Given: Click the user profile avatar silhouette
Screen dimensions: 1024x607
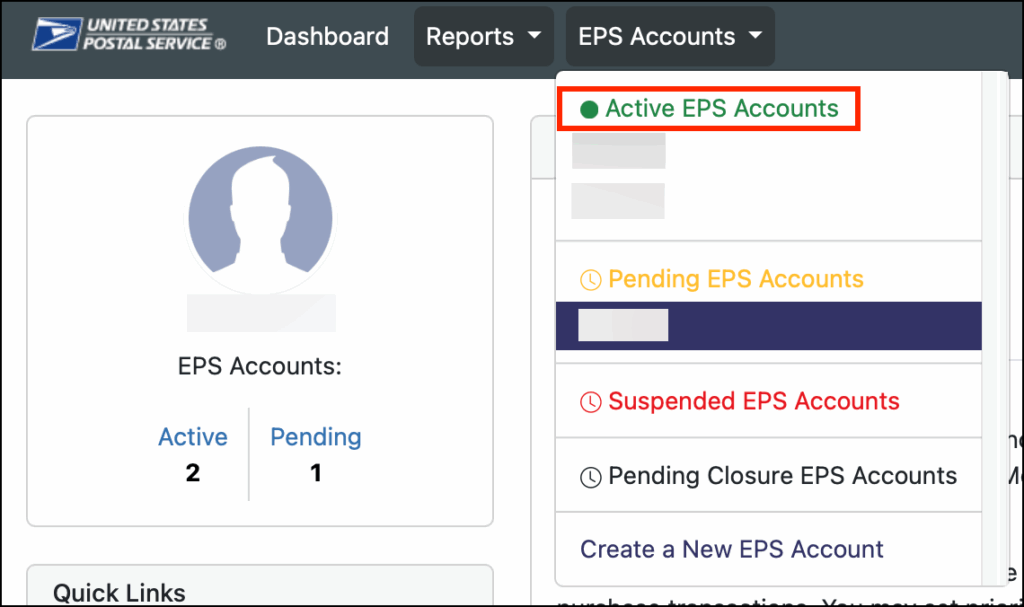Looking at the screenshot, I should [260, 218].
